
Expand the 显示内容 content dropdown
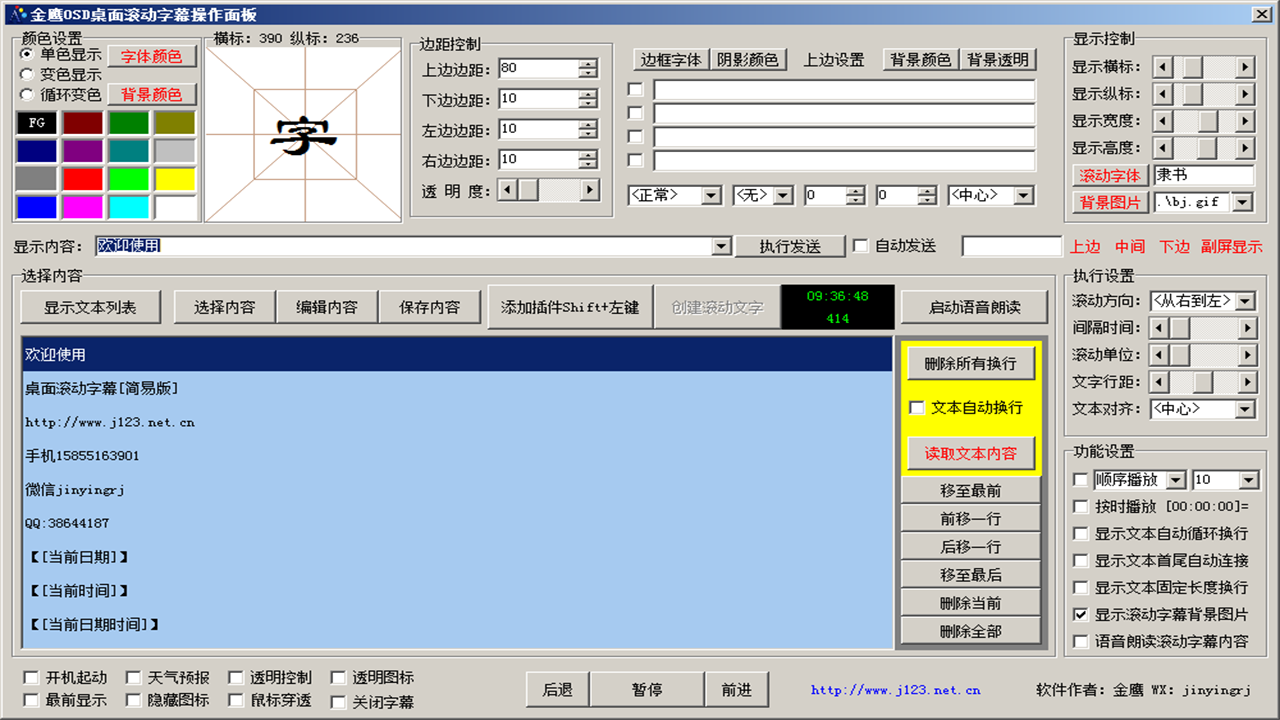coord(722,245)
